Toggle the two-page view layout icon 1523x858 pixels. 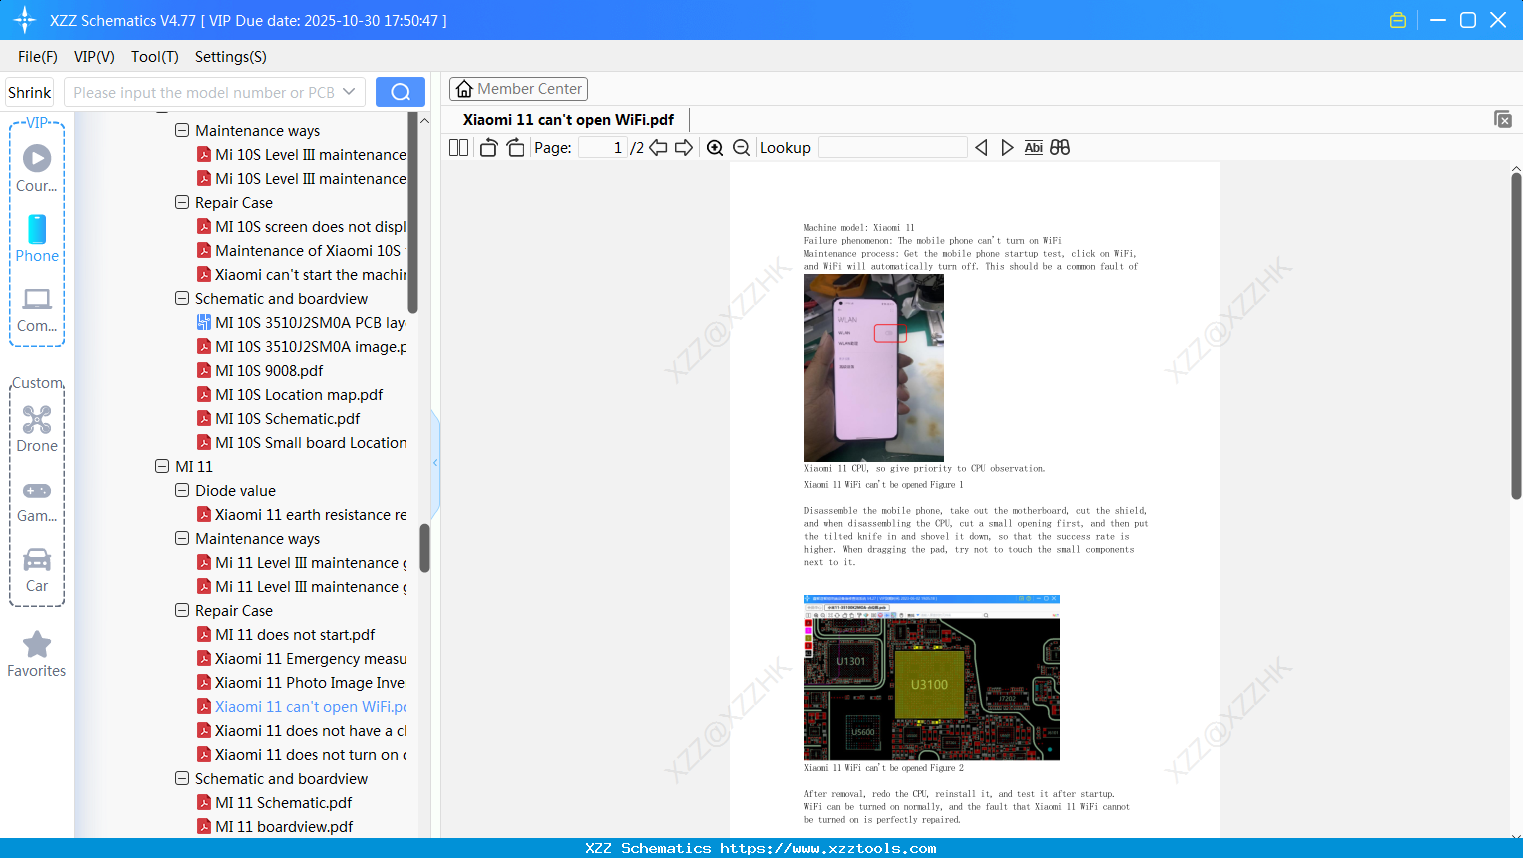pyautogui.click(x=458, y=147)
